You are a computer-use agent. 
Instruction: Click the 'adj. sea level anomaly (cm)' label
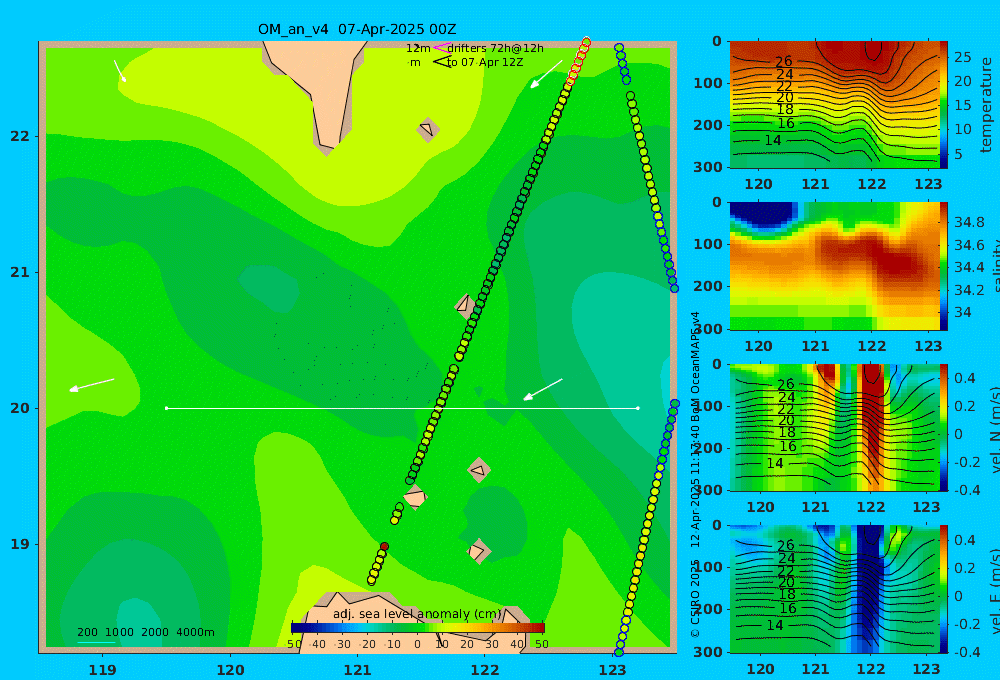(417, 614)
